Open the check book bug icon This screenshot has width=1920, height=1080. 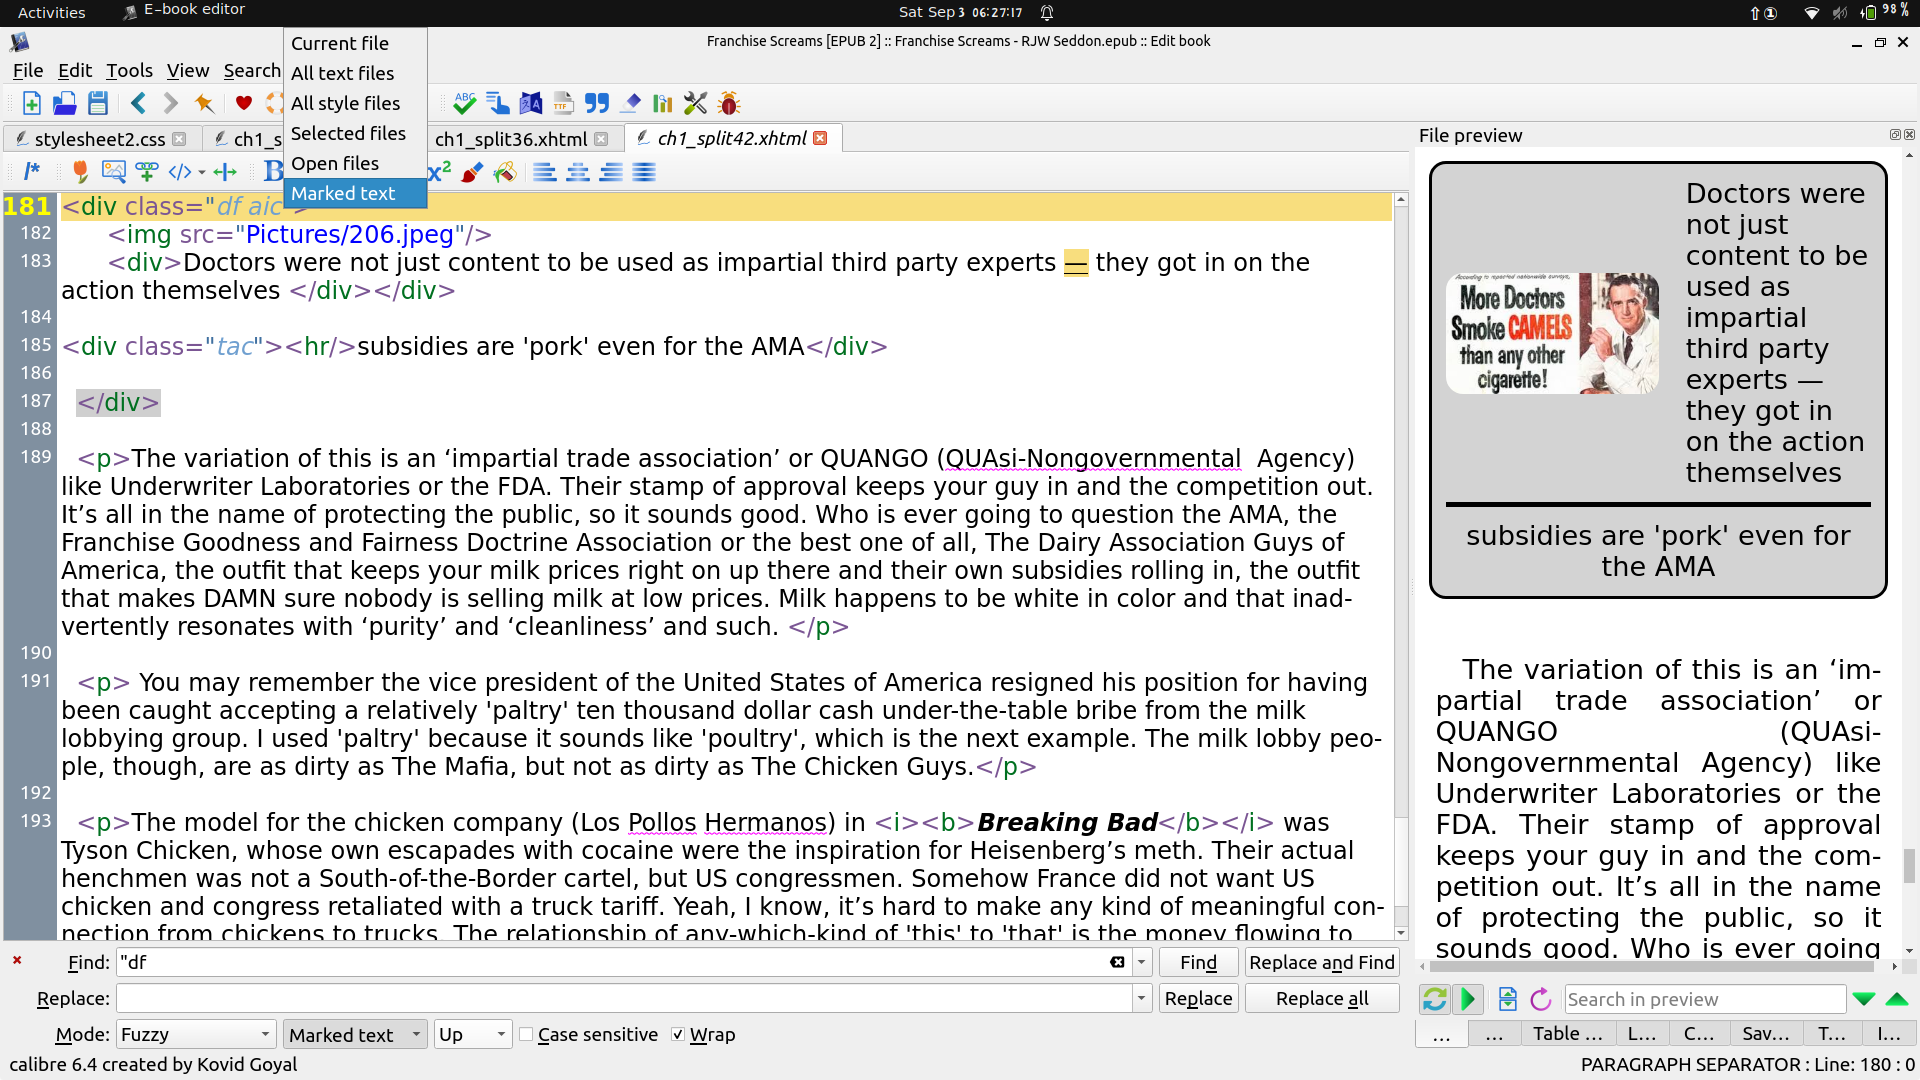pos(729,103)
